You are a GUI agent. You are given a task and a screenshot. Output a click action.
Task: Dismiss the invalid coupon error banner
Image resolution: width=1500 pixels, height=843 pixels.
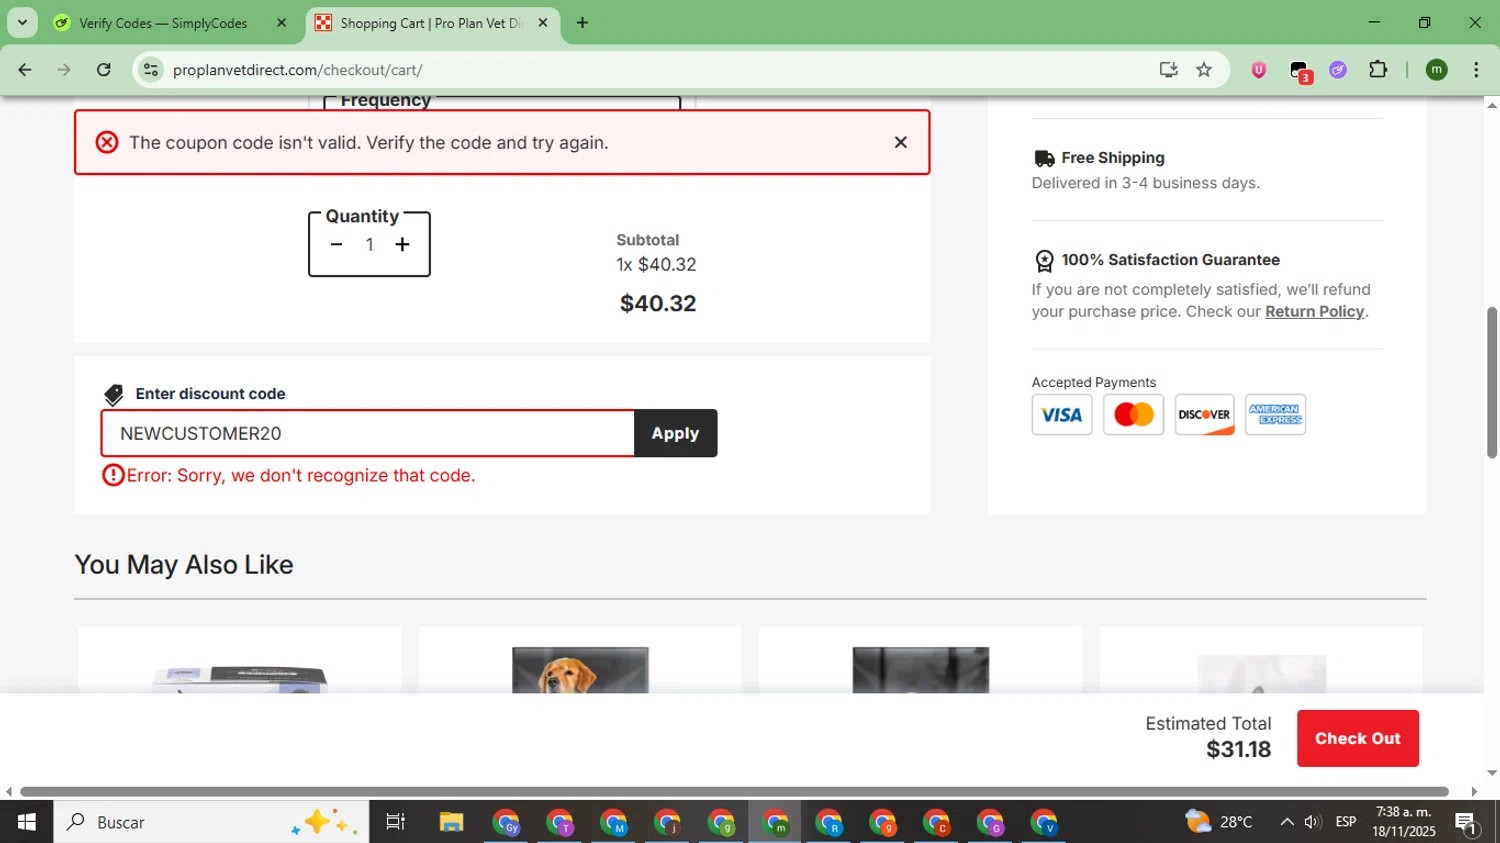tap(900, 142)
